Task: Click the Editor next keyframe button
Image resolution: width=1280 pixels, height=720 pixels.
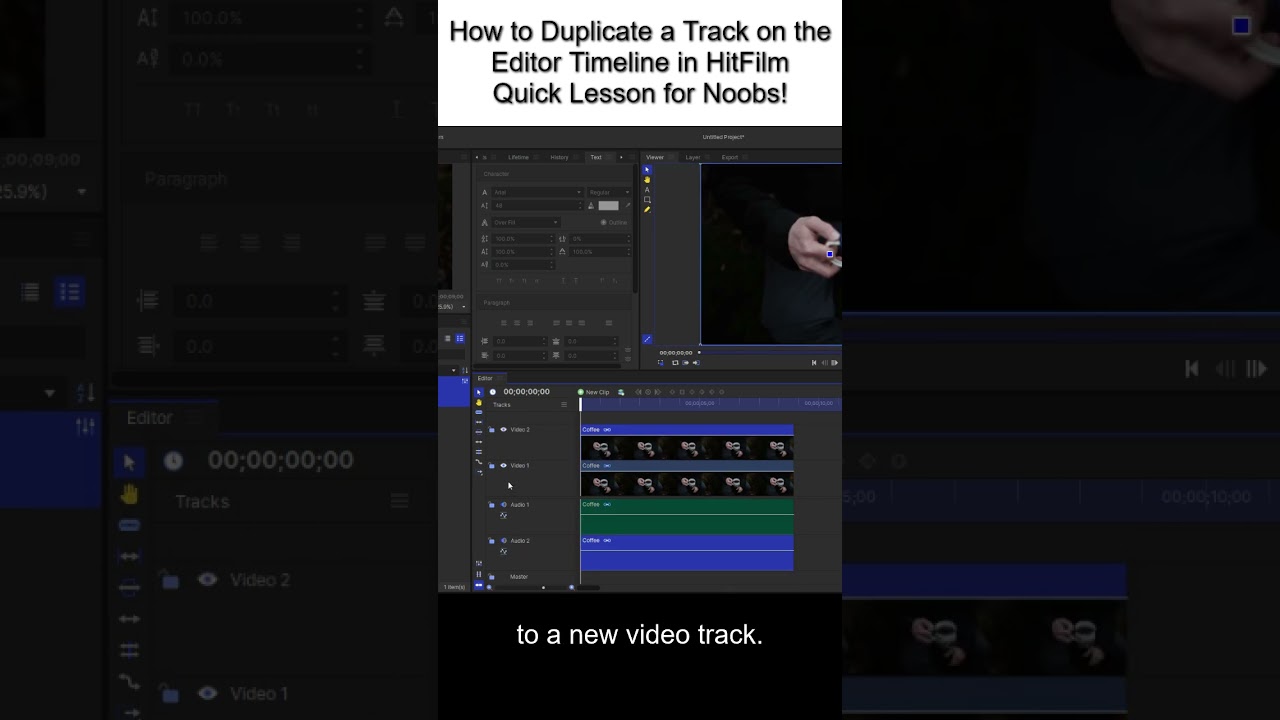Action: [657, 392]
